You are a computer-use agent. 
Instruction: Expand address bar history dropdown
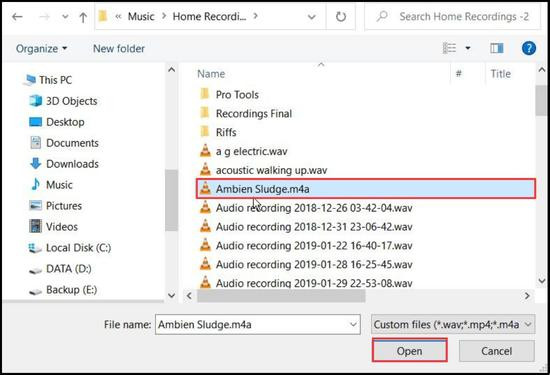(x=311, y=17)
